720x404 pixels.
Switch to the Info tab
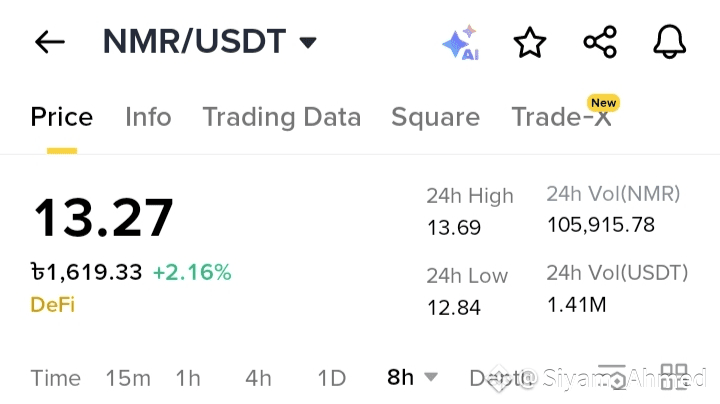[148, 117]
